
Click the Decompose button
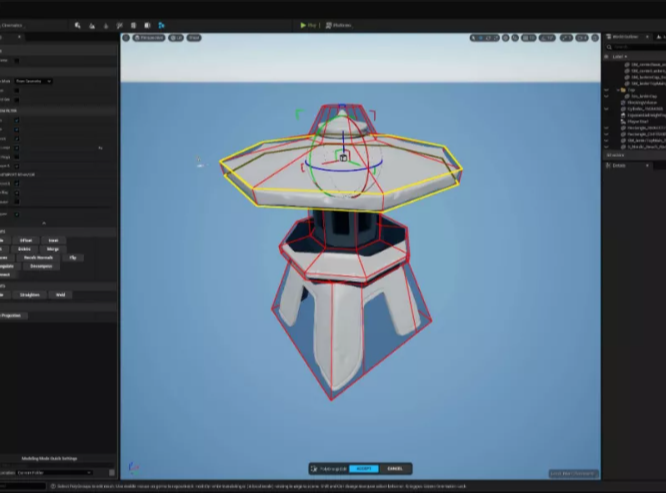[41, 267]
